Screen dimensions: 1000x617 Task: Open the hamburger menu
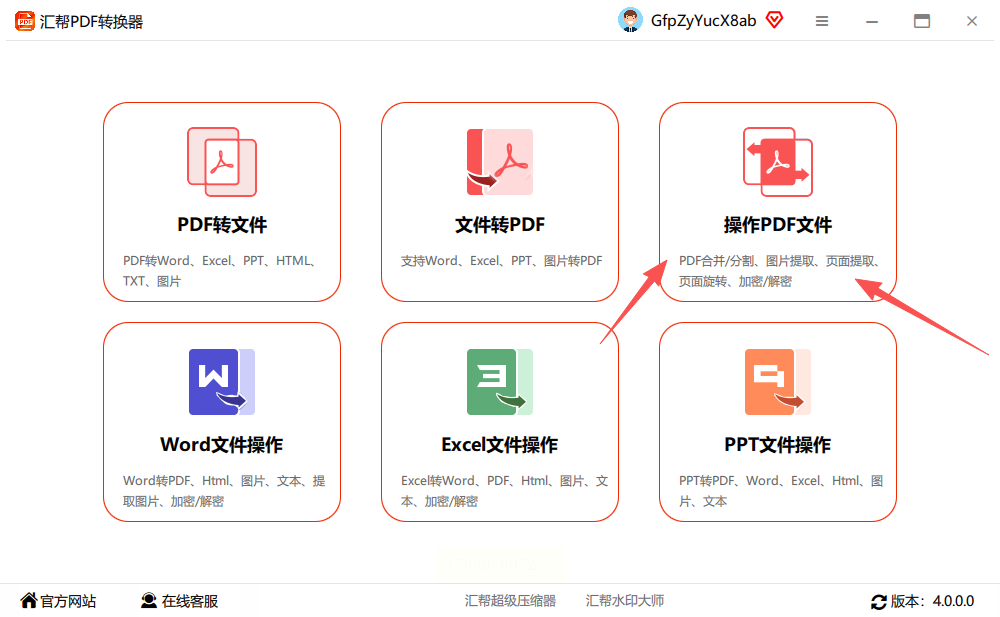click(x=822, y=21)
